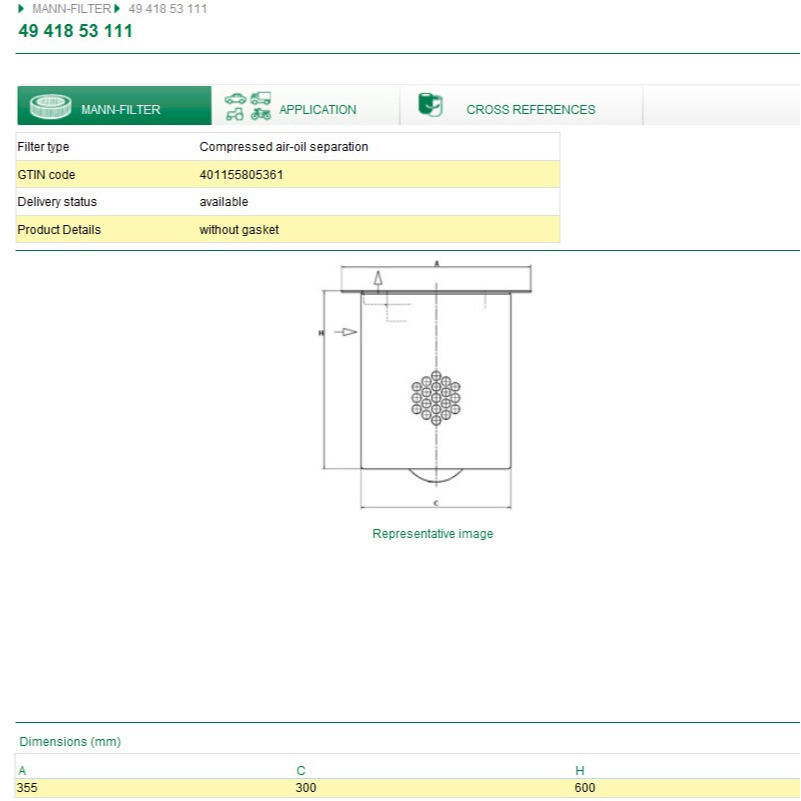
Task: Select the Product Details label
Action: click(x=59, y=230)
